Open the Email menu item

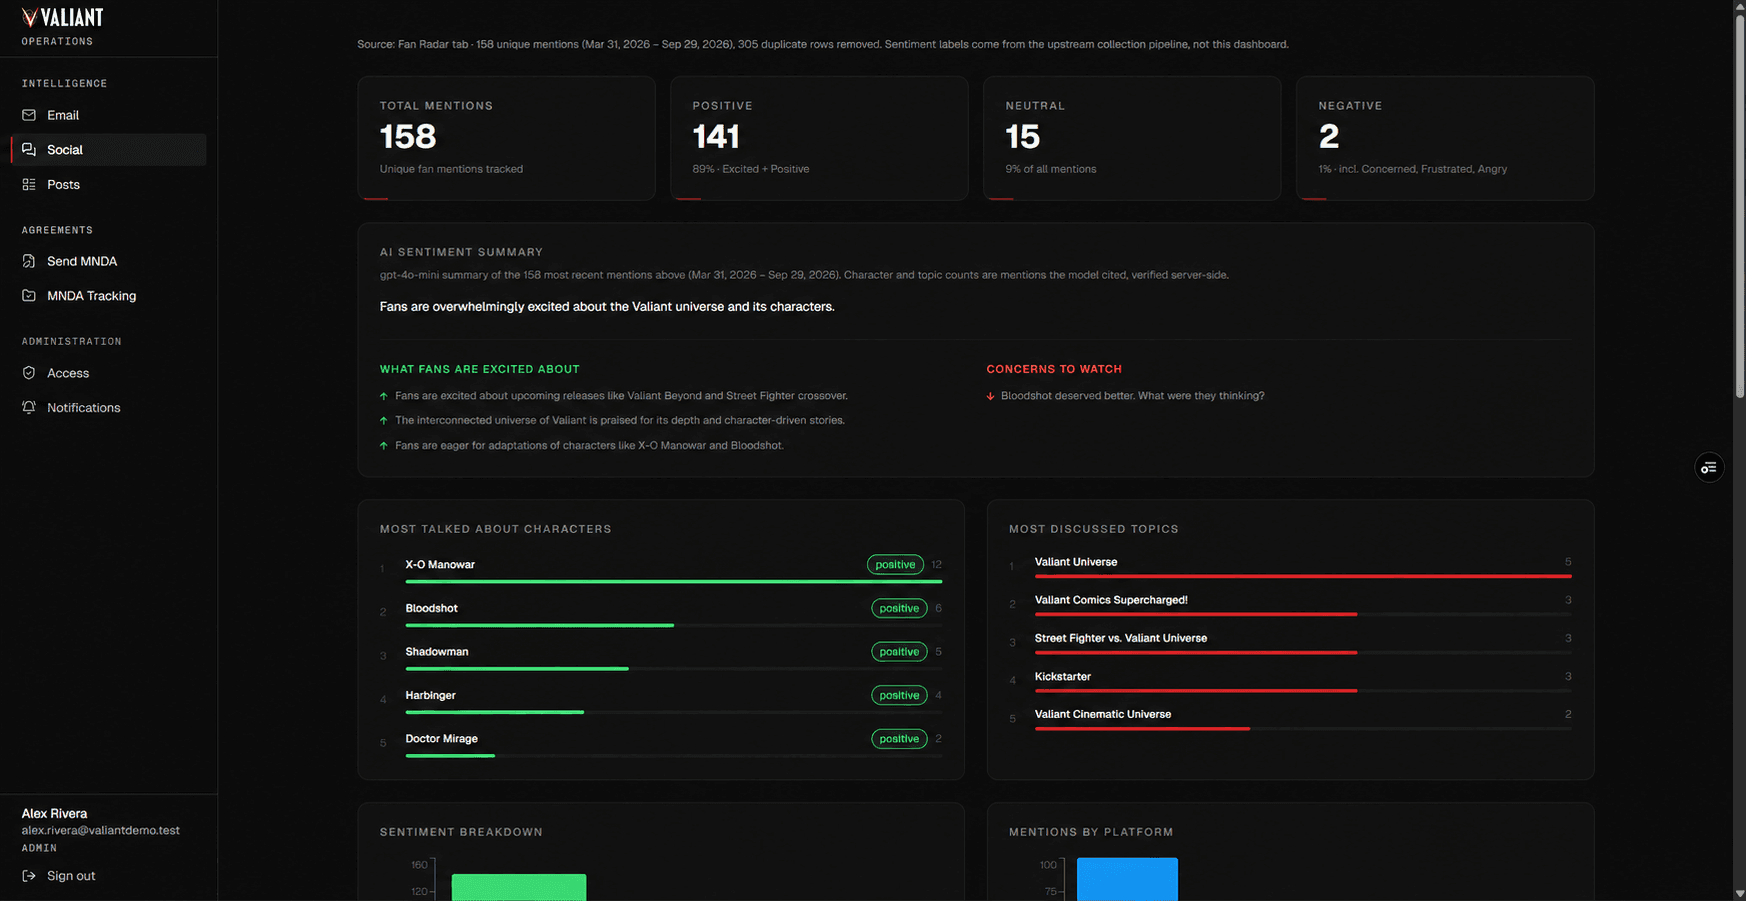(x=108, y=115)
